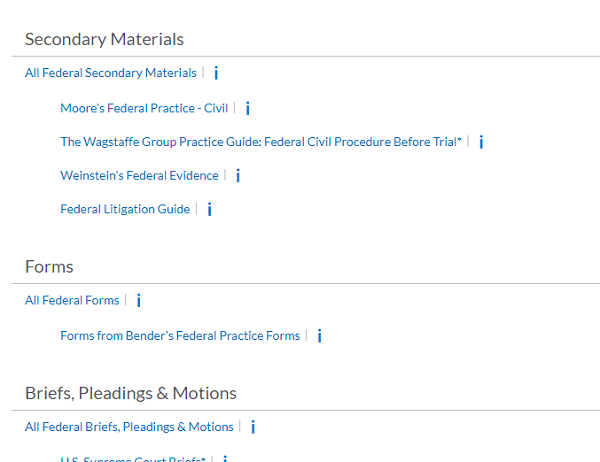Select The Wagstaffe Group Practice Guide link
The height and width of the screenshot is (462, 600).
[260, 142]
